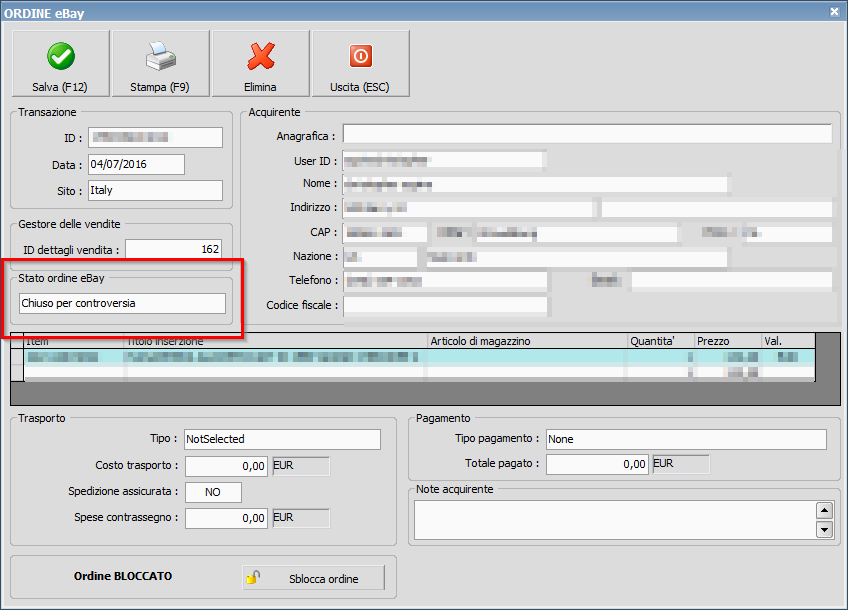
Task: Click the Spese contrassegno EUR currency box
Action: (x=301, y=518)
